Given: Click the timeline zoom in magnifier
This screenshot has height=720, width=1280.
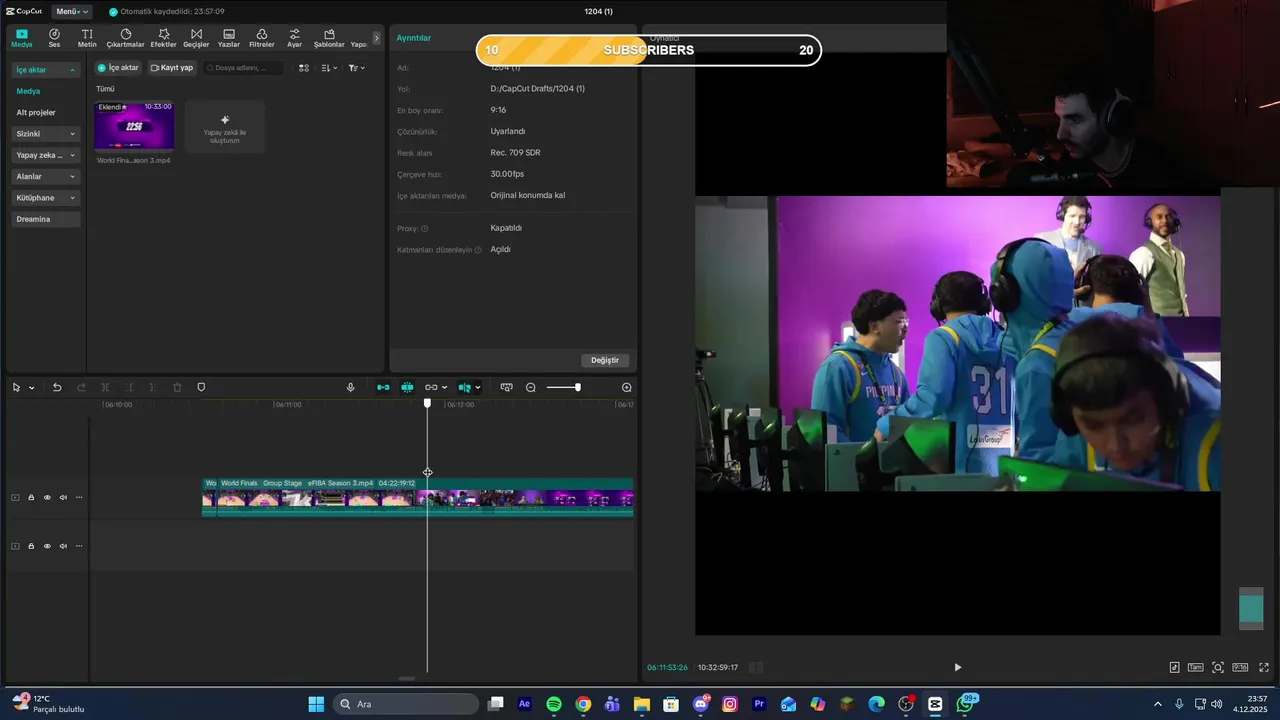Looking at the screenshot, I should coord(627,387).
